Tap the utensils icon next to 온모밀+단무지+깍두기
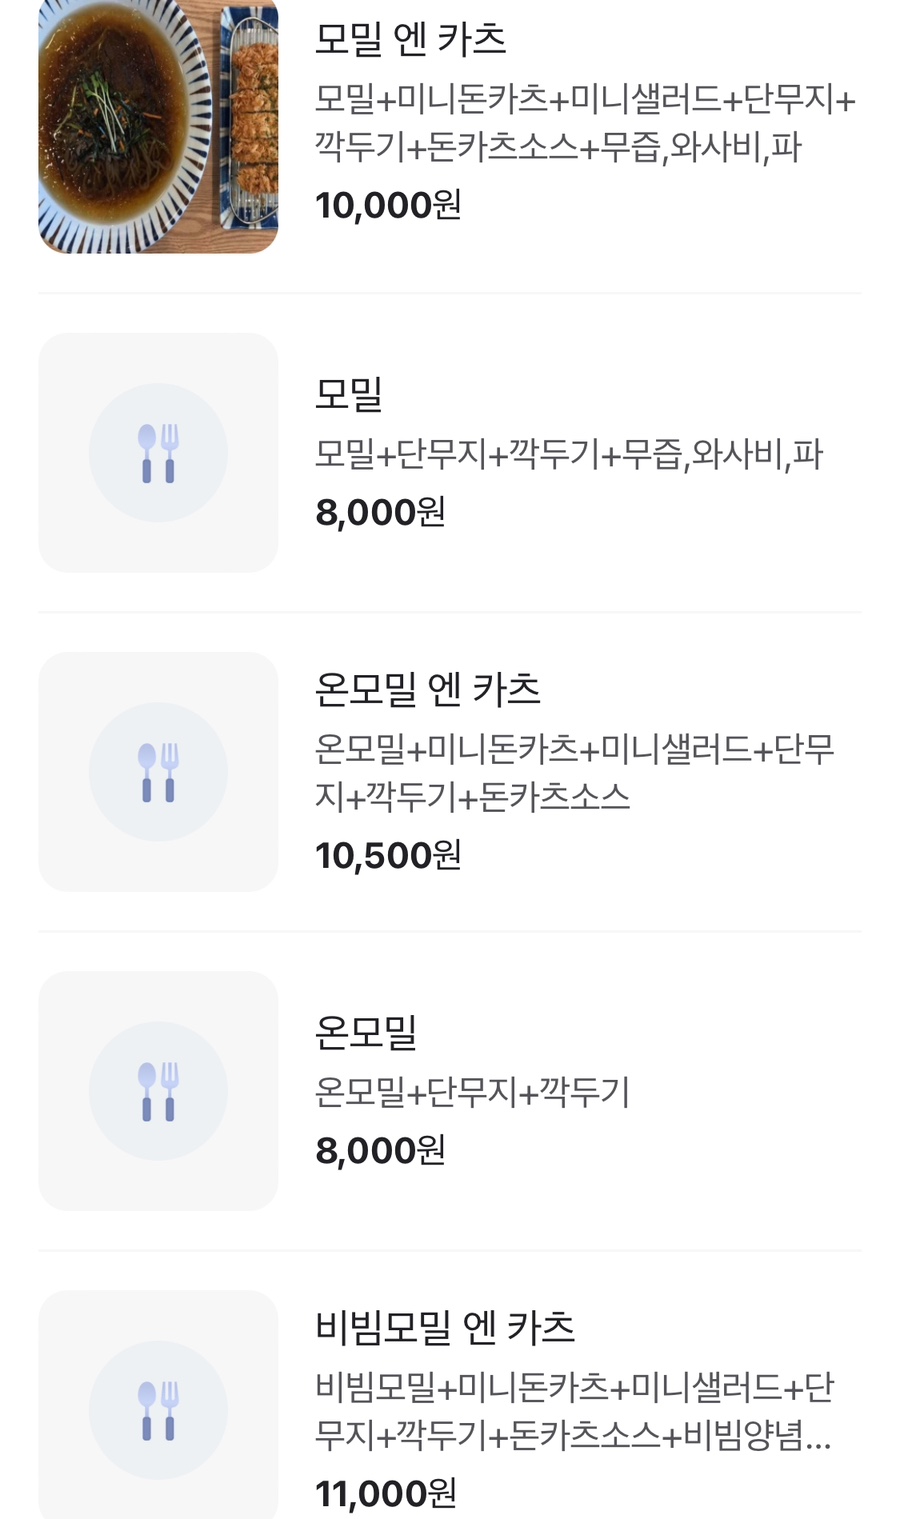900x1519 pixels. 158,1091
